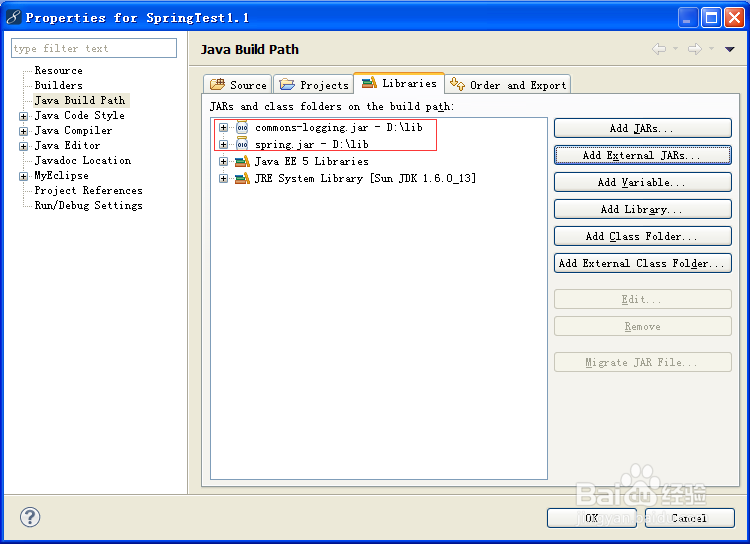Select the Libraries tab

click(399, 83)
